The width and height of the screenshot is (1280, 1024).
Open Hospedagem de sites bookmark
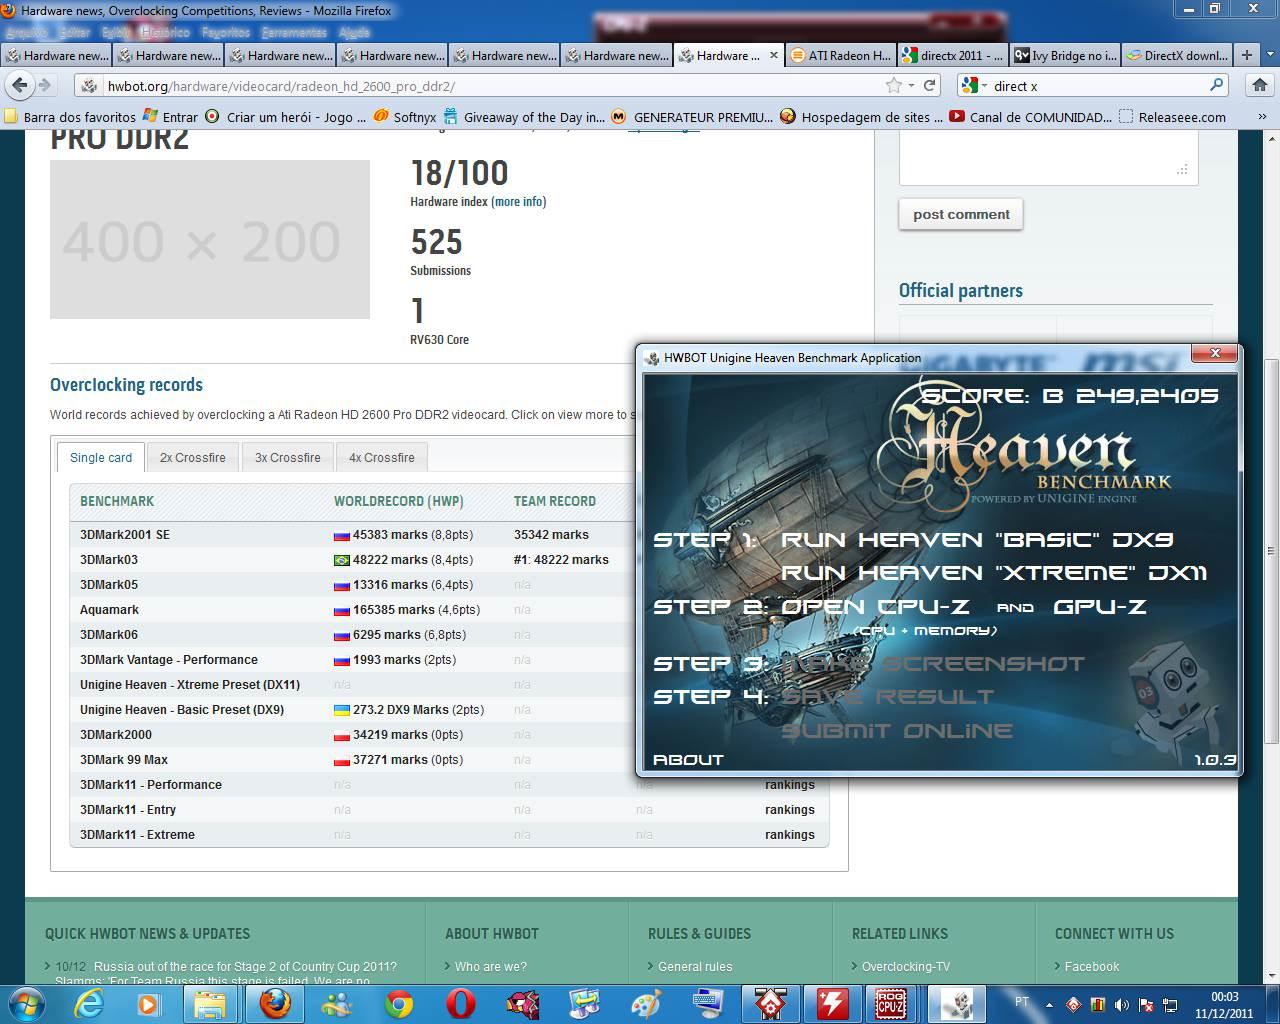coord(861,117)
